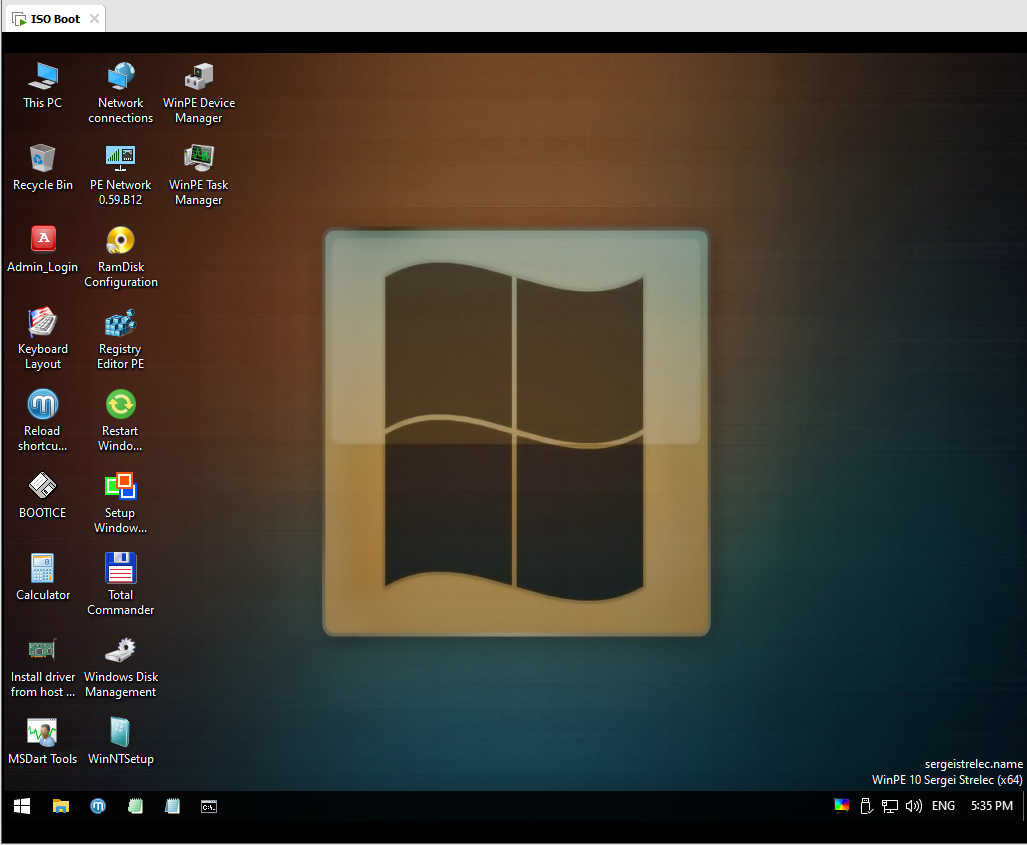Close the ISO Boot tab
Viewport: 1027px width, 845px height.
coord(94,18)
